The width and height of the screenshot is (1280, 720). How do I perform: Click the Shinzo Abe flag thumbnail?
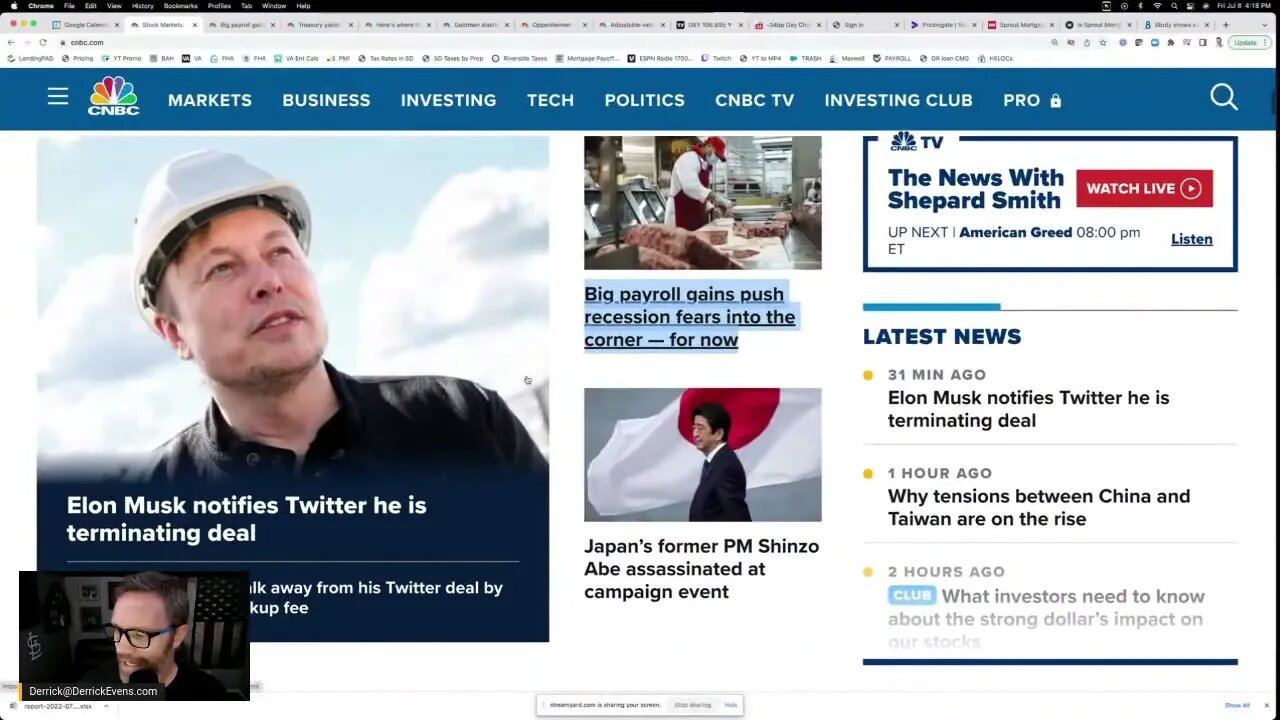(703, 454)
